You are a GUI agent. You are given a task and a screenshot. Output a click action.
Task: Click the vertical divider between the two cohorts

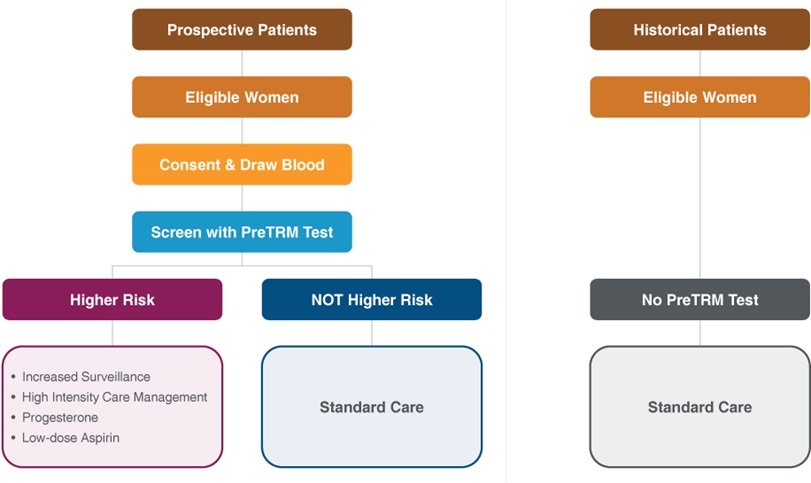point(506,240)
